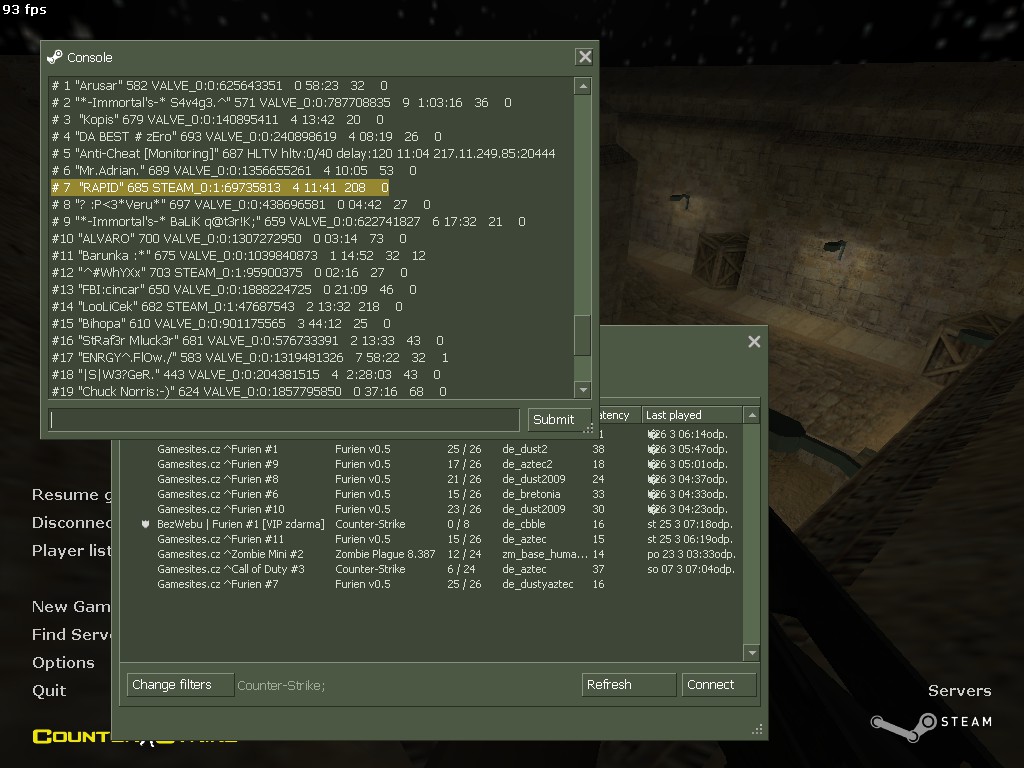The image size is (1024, 768).
Task: Sort servers by Last played column
Action: coord(692,415)
